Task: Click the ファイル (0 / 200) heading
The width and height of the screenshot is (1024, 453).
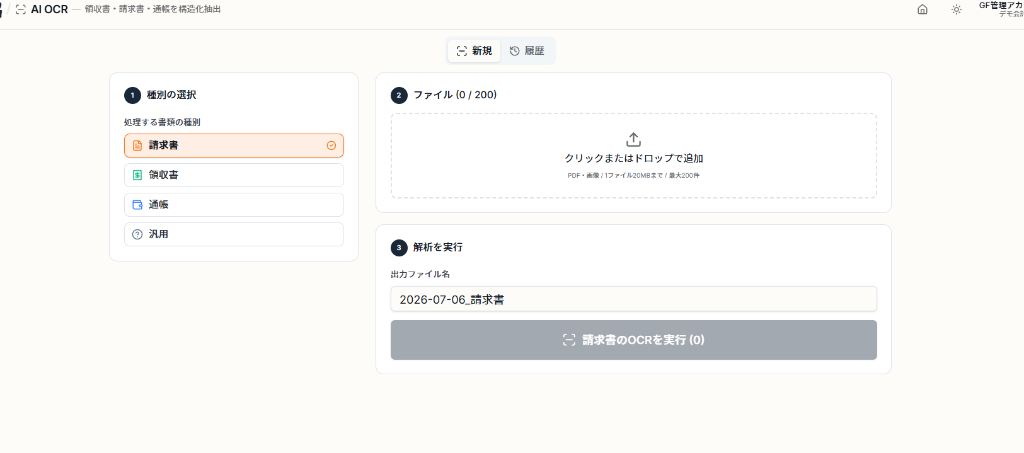Action: pos(455,95)
